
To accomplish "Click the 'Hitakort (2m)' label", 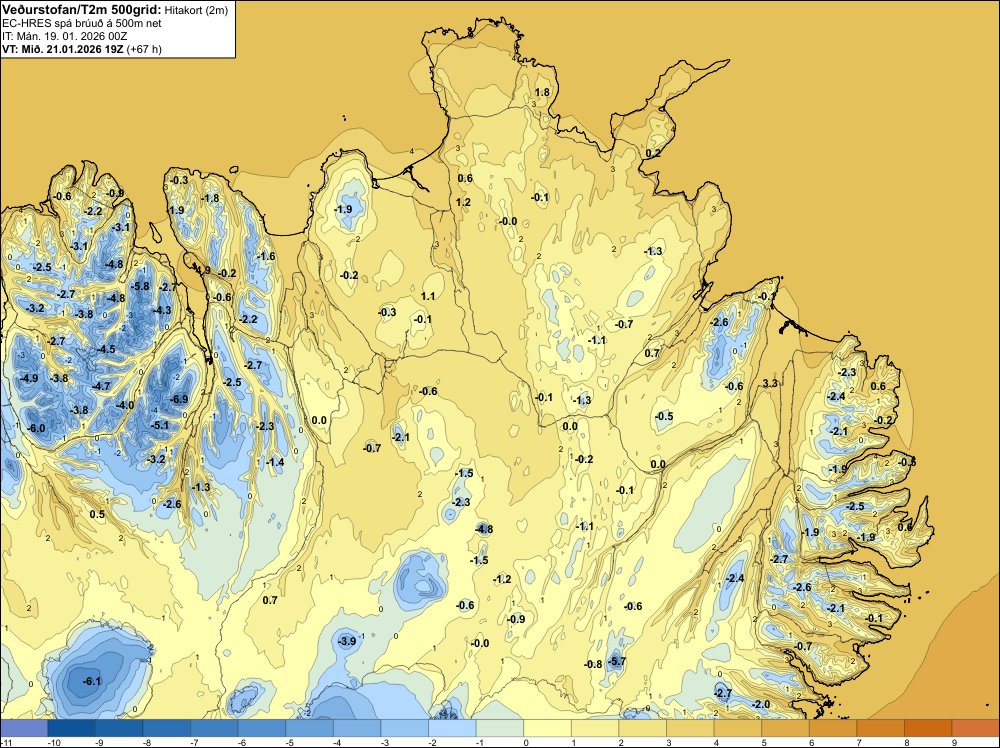I will coord(196,10).
